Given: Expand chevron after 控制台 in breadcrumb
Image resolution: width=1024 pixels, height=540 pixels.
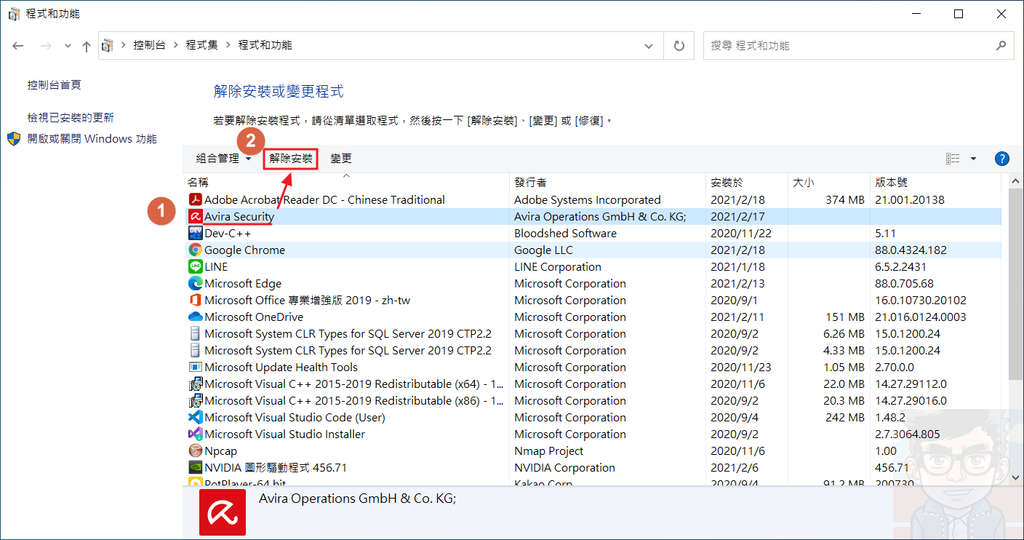Looking at the screenshot, I should (x=176, y=45).
